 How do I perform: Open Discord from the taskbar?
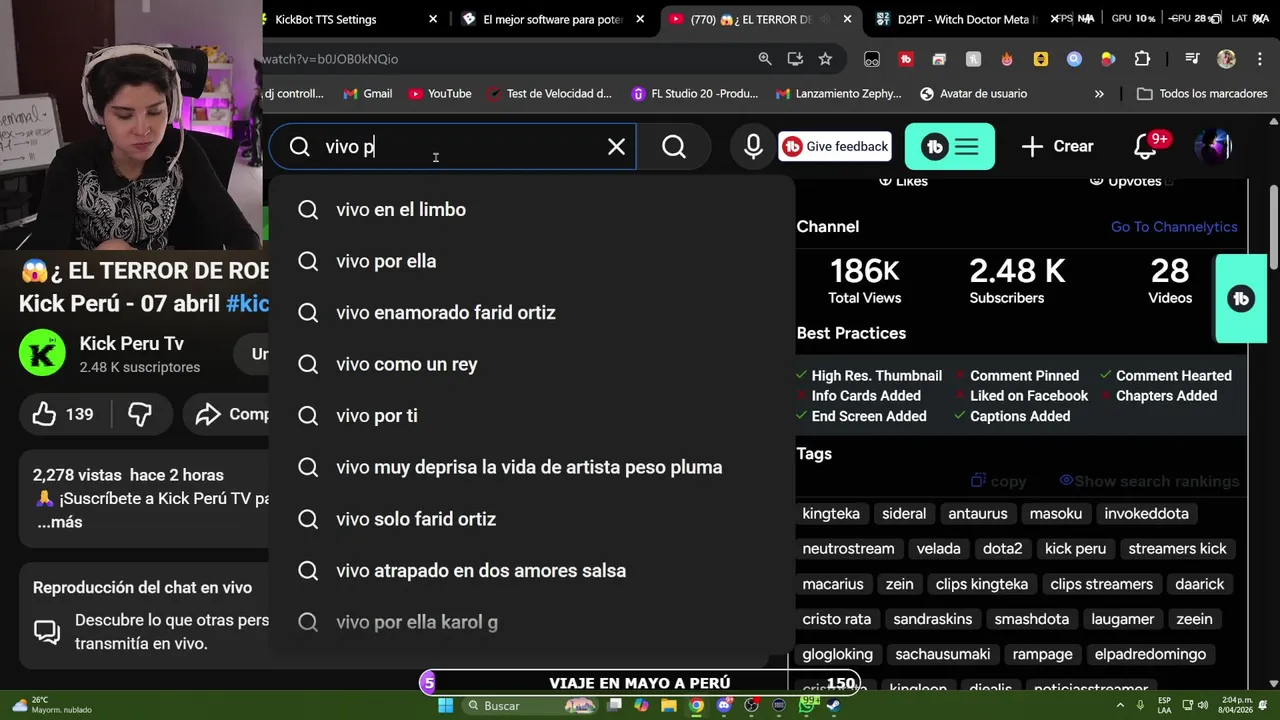[x=724, y=706]
